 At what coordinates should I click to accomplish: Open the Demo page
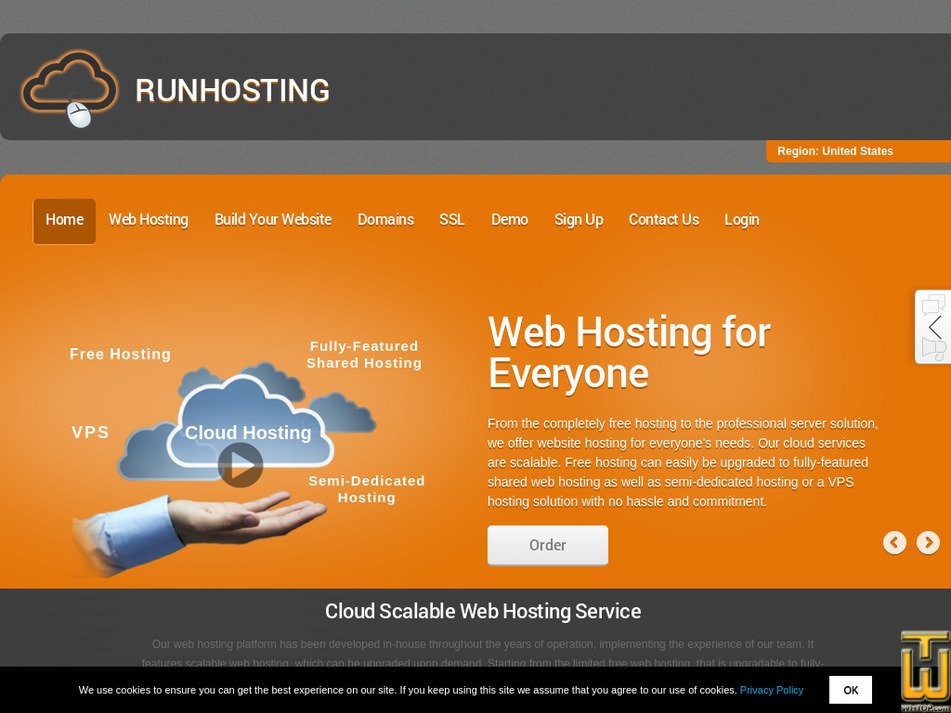509,220
